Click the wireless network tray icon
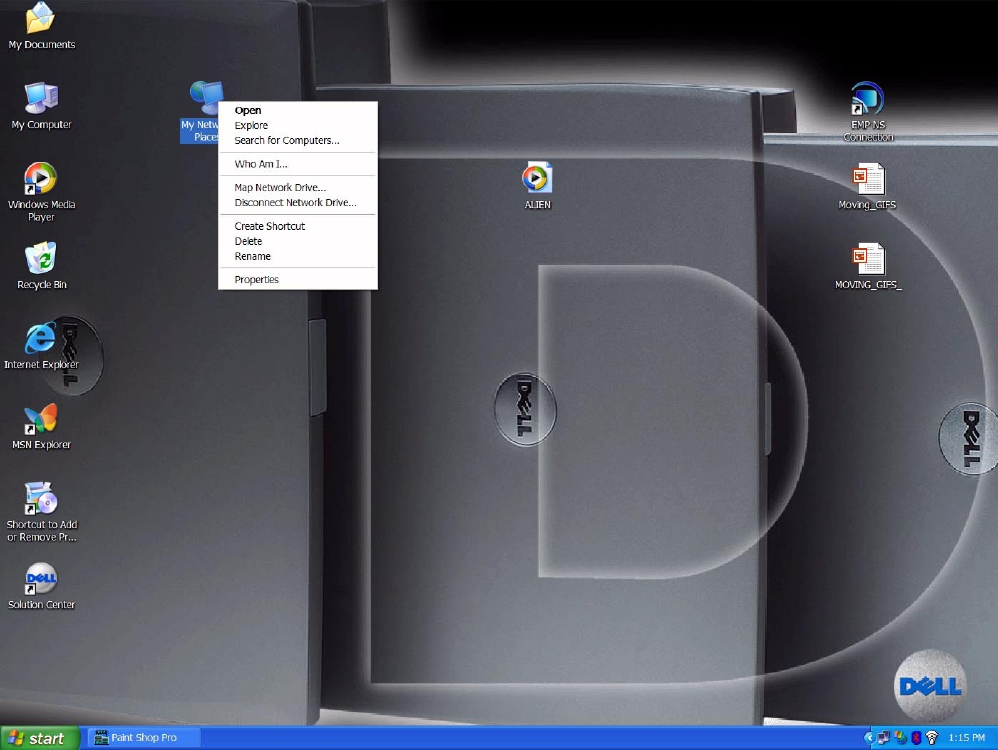Screen dimensions: 998x750 click(932, 737)
